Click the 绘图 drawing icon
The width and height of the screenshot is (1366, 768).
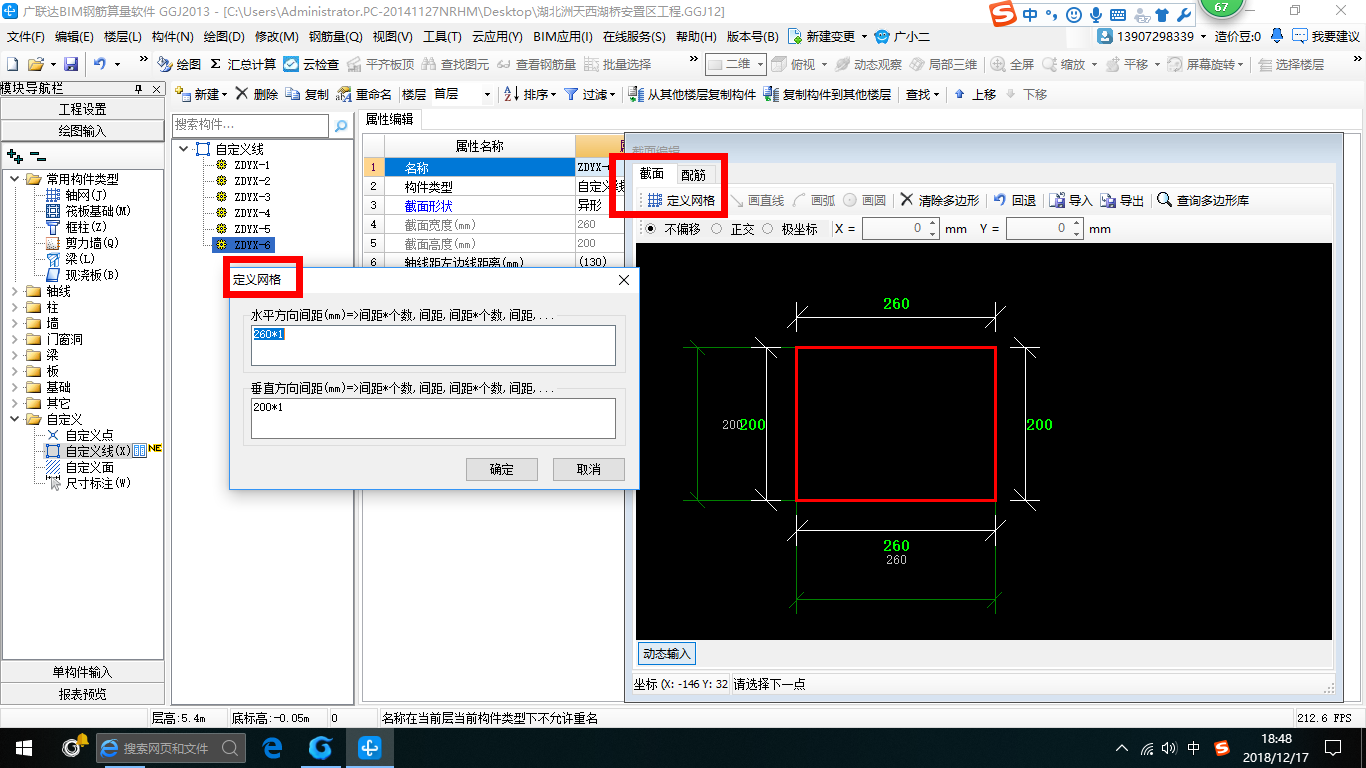point(165,64)
